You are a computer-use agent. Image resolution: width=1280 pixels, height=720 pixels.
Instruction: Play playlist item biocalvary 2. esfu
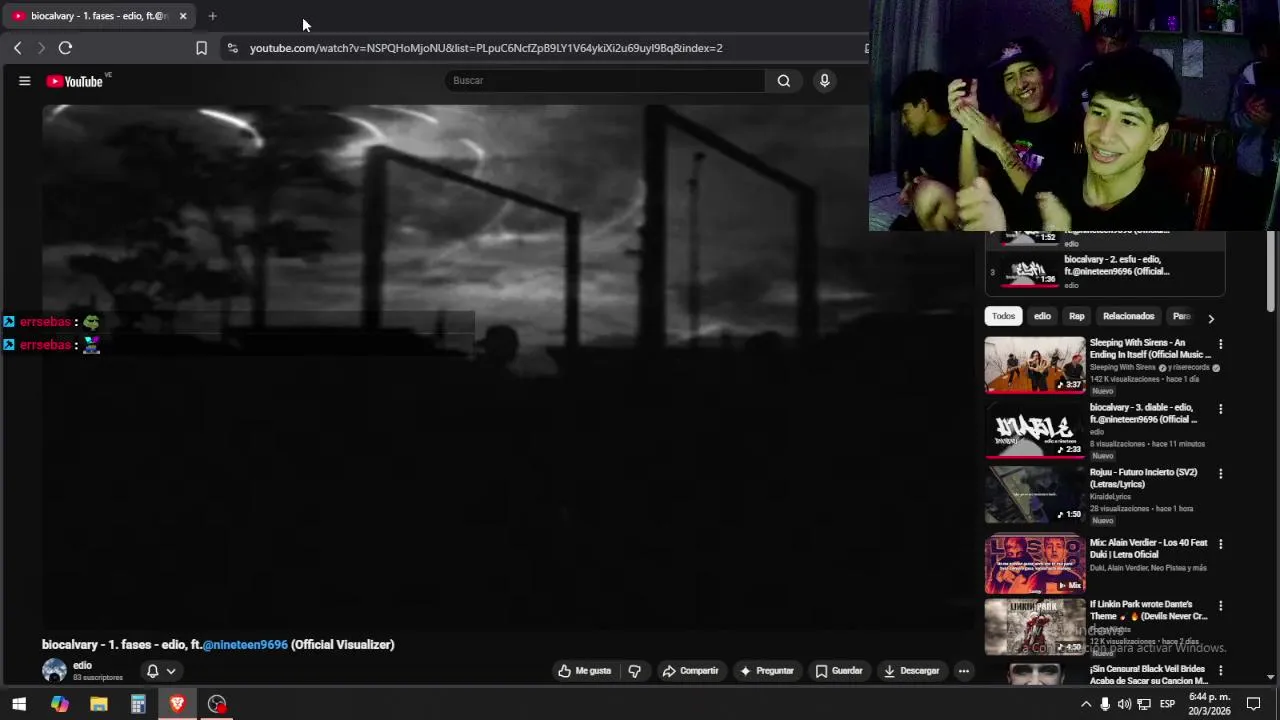(1105, 271)
